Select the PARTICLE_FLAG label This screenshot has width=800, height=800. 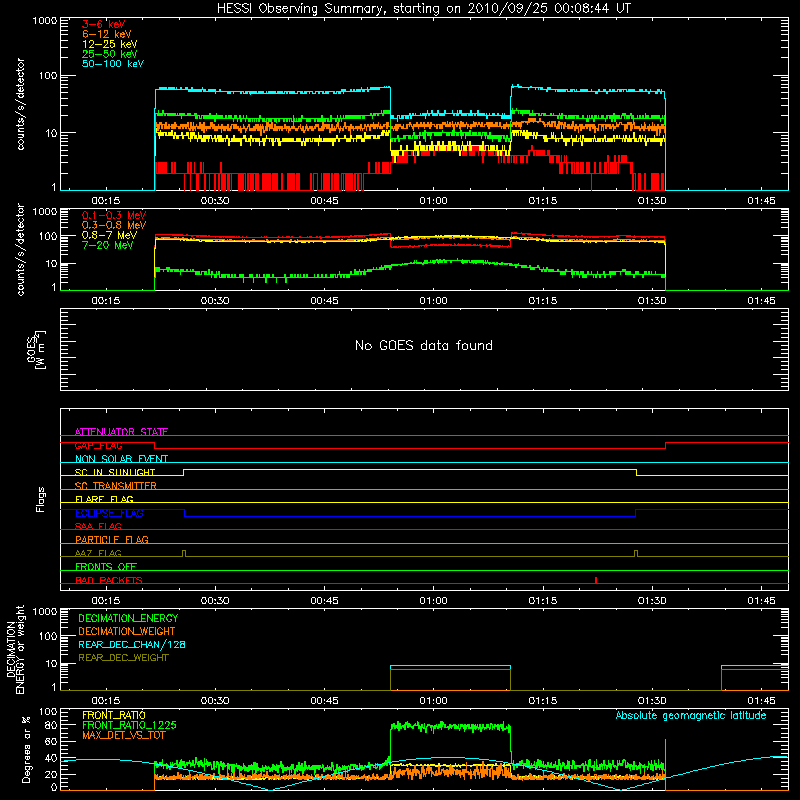[x=112, y=539]
